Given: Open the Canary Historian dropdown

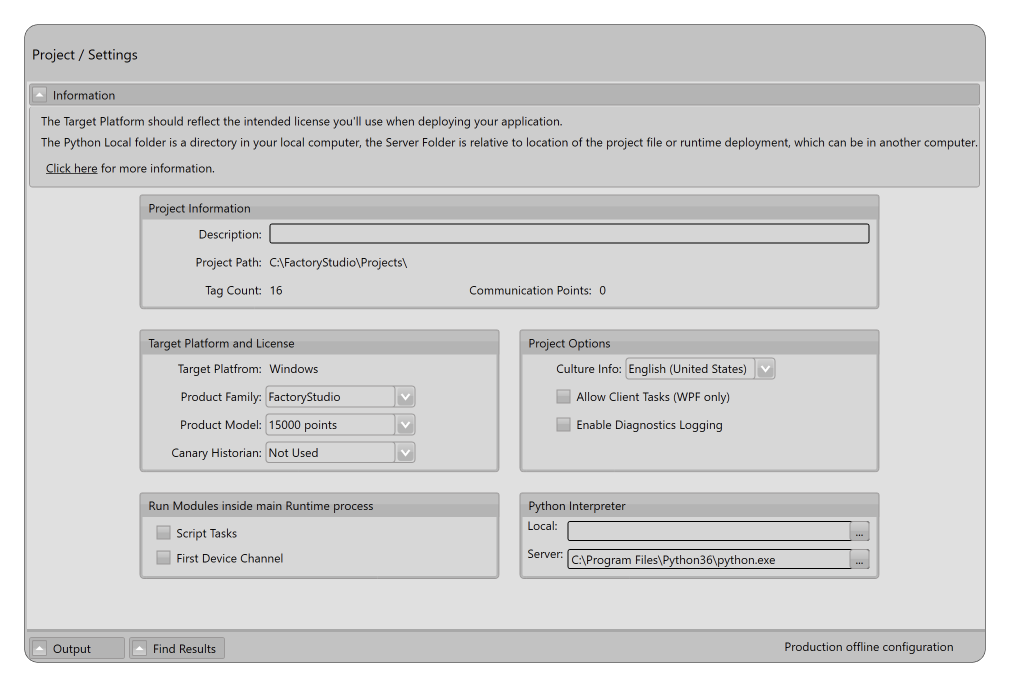Looking at the screenshot, I should point(404,453).
